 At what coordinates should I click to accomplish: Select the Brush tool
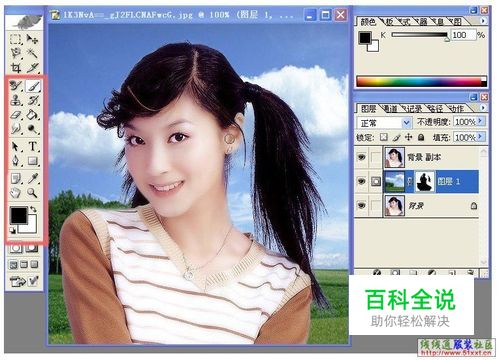(x=33, y=86)
